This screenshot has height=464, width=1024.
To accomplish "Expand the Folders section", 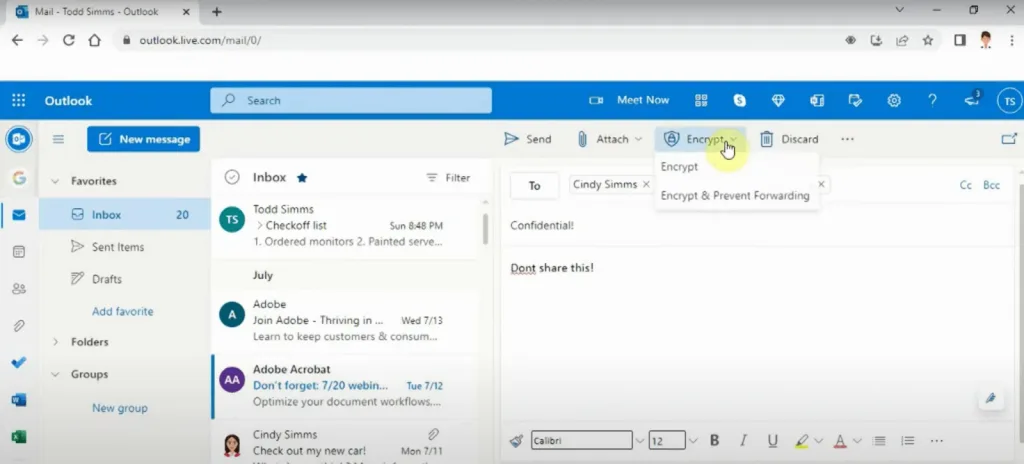I will [x=56, y=342].
